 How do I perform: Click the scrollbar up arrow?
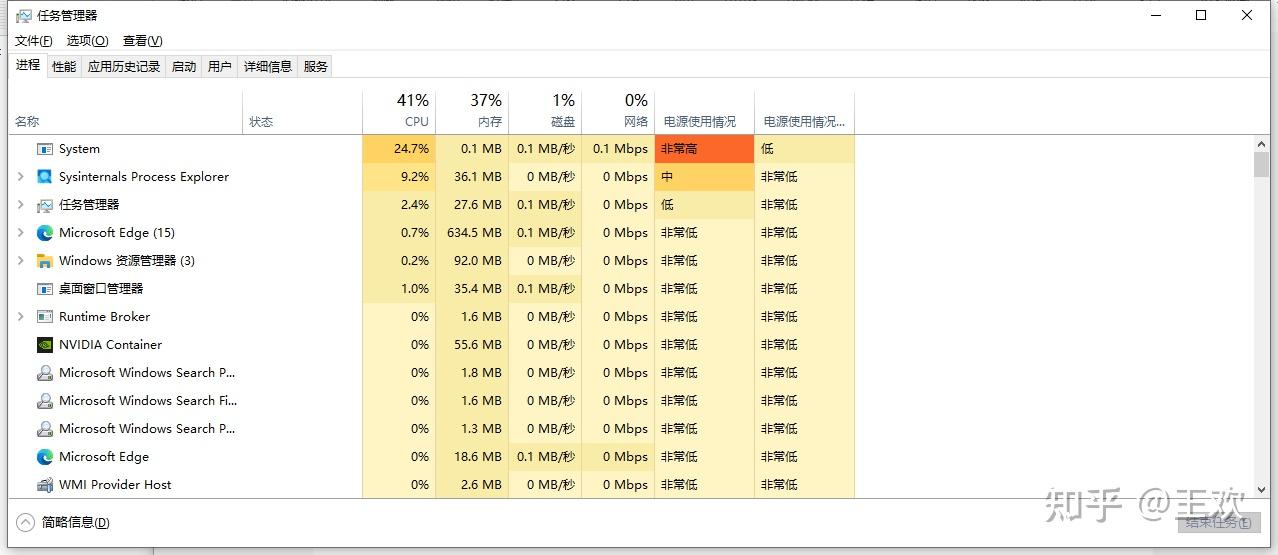click(1261, 144)
